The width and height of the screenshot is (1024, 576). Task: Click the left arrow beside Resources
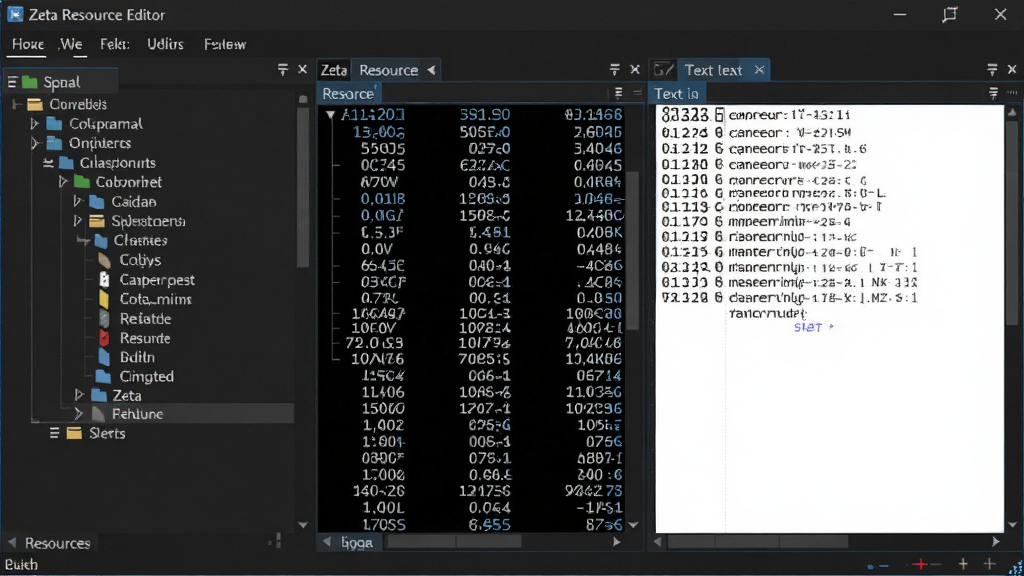coord(12,543)
